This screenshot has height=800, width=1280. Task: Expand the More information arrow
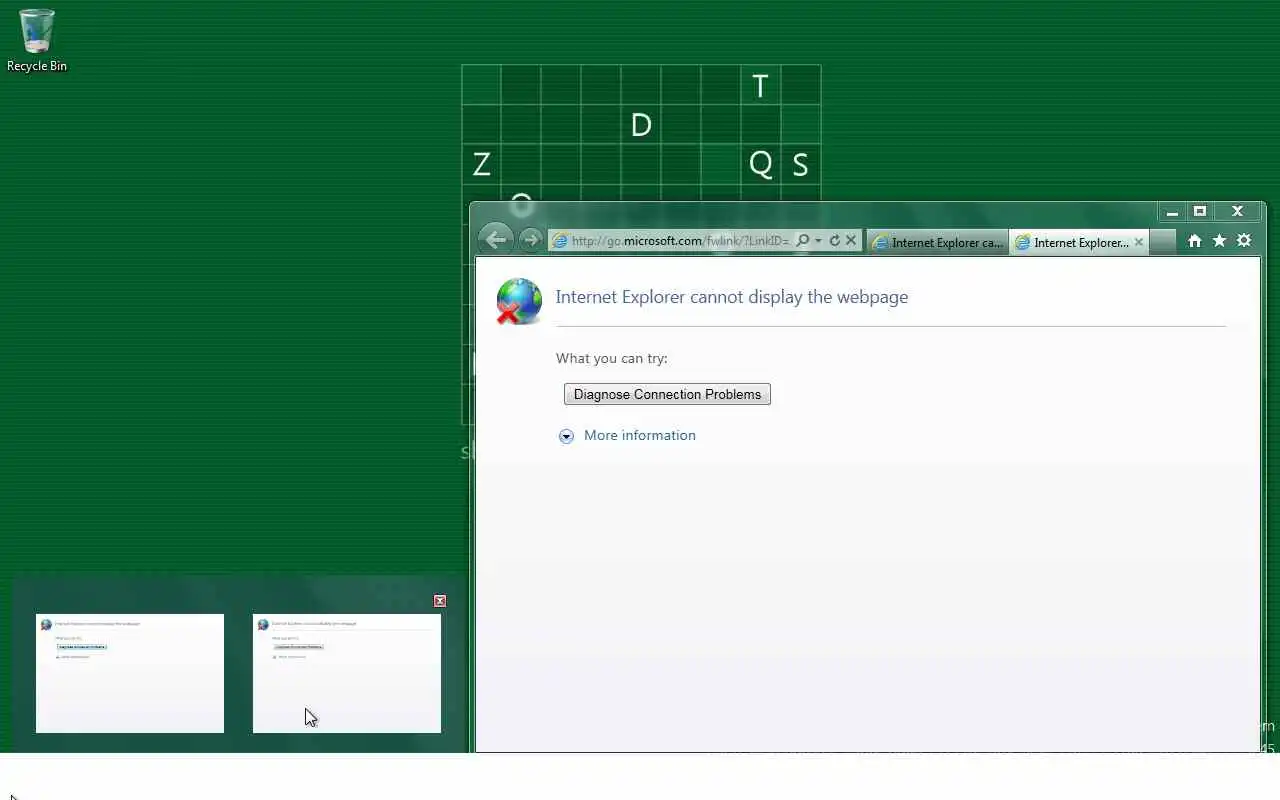click(566, 436)
